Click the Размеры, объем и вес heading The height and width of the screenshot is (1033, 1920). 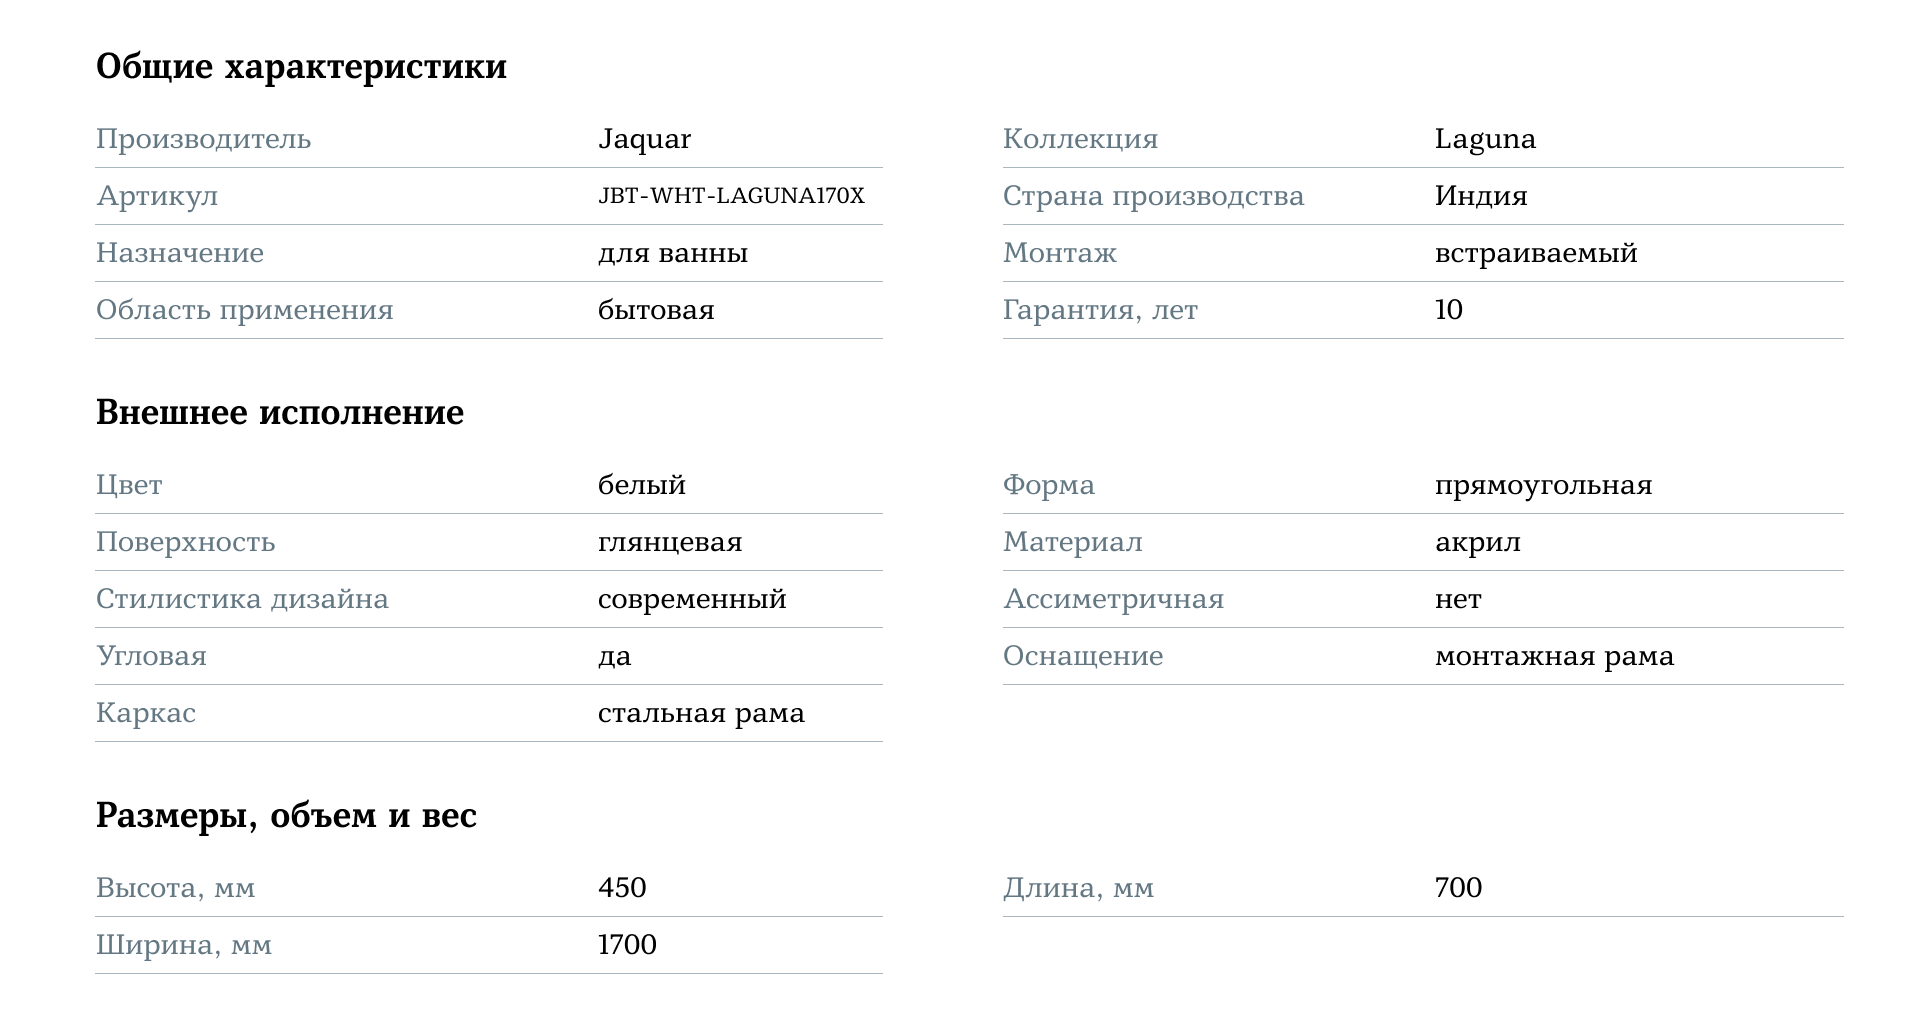pos(286,815)
